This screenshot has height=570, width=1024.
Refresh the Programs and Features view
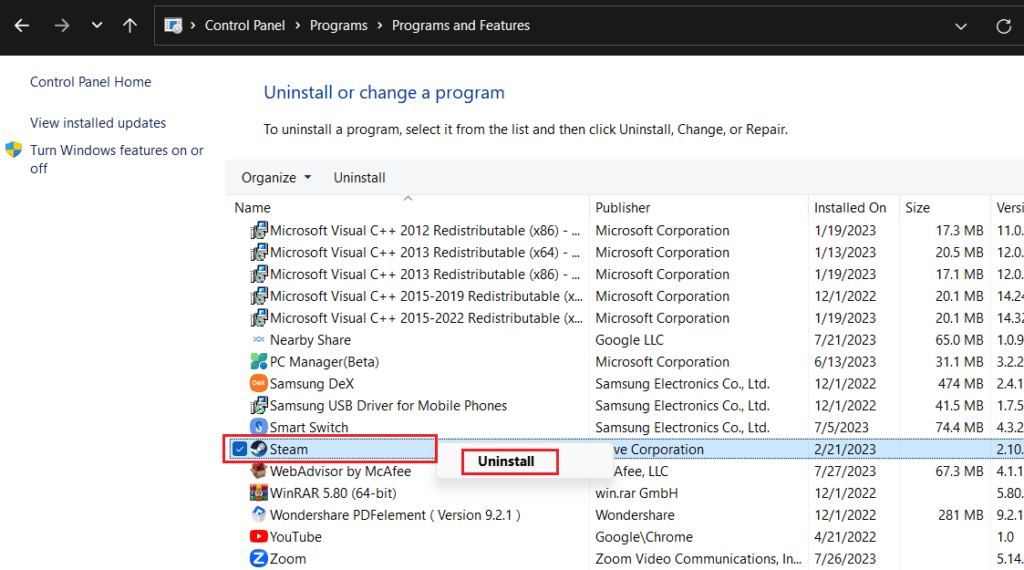pyautogui.click(x=1004, y=26)
